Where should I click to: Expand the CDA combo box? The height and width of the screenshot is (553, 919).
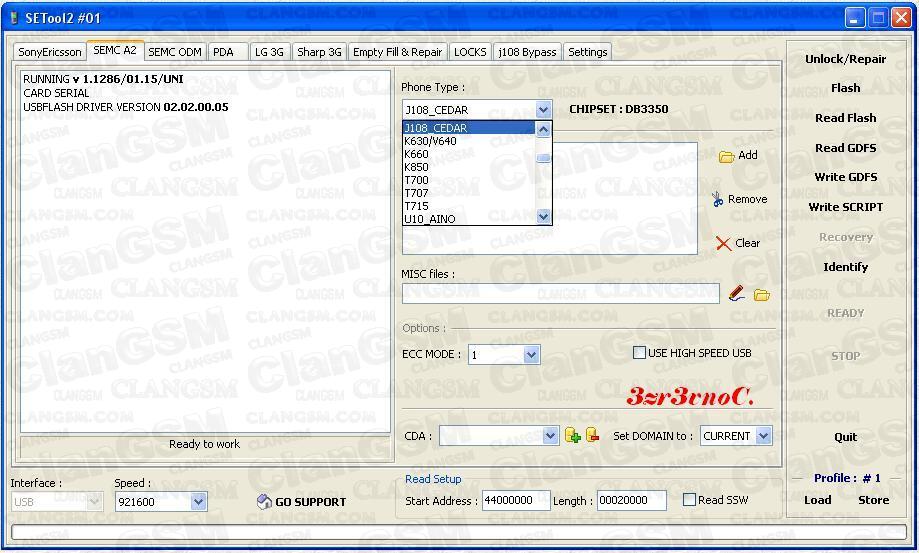pos(550,436)
